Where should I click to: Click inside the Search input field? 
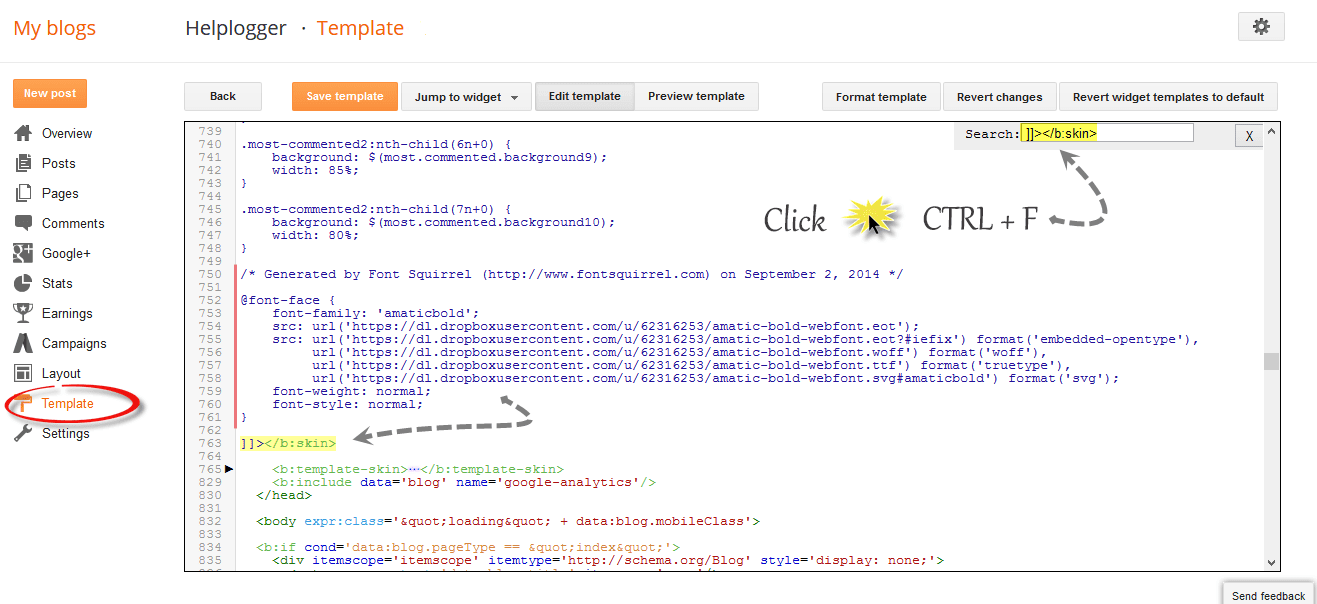pyautogui.click(x=1106, y=133)
